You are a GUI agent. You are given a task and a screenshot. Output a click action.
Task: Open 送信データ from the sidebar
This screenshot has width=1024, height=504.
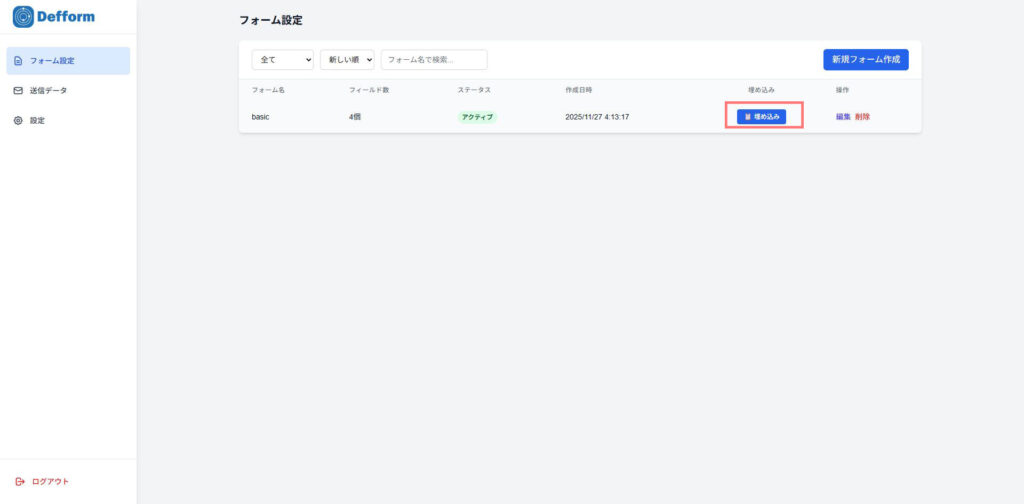tap(49, 91)
